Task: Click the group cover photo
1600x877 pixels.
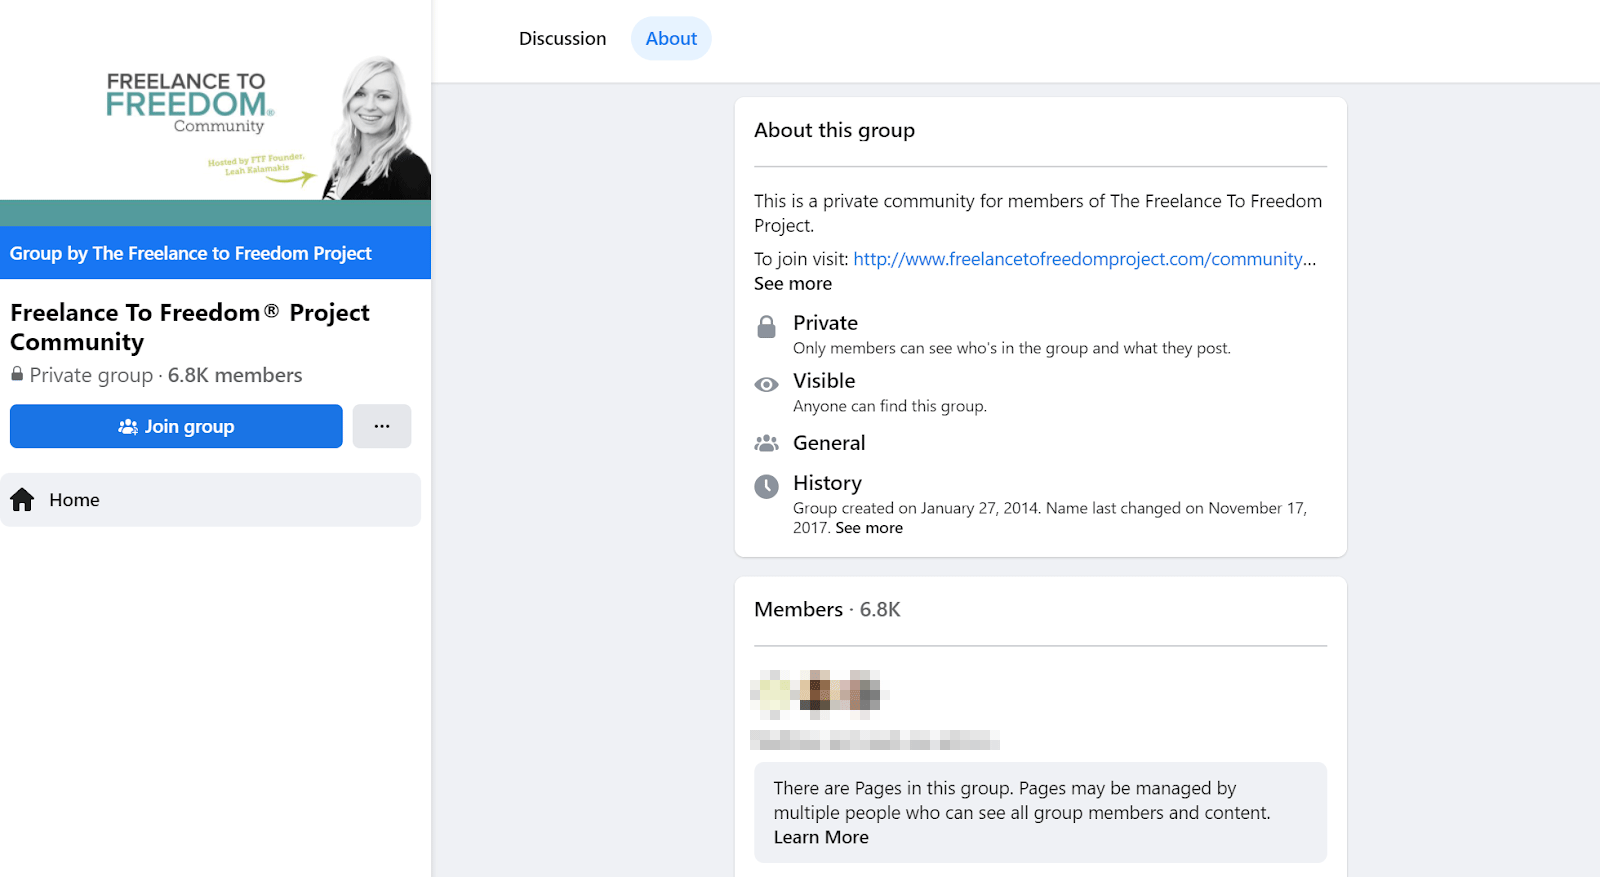Action: (215, 110)
